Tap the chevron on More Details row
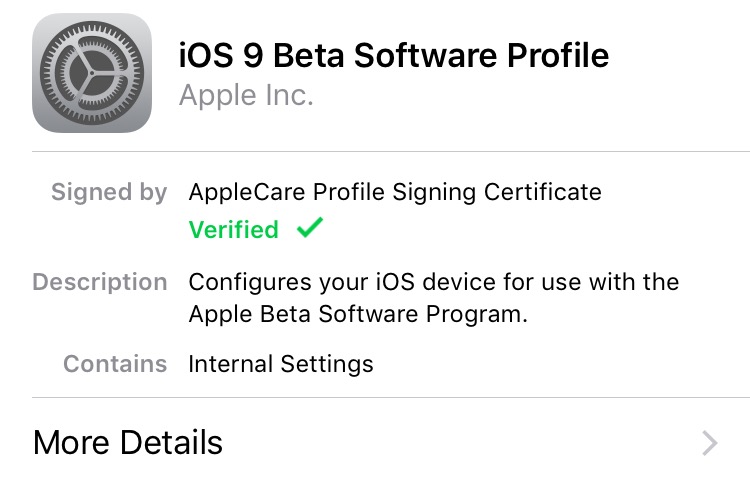This screenshot has width=750, height=481. pos(710,442)
